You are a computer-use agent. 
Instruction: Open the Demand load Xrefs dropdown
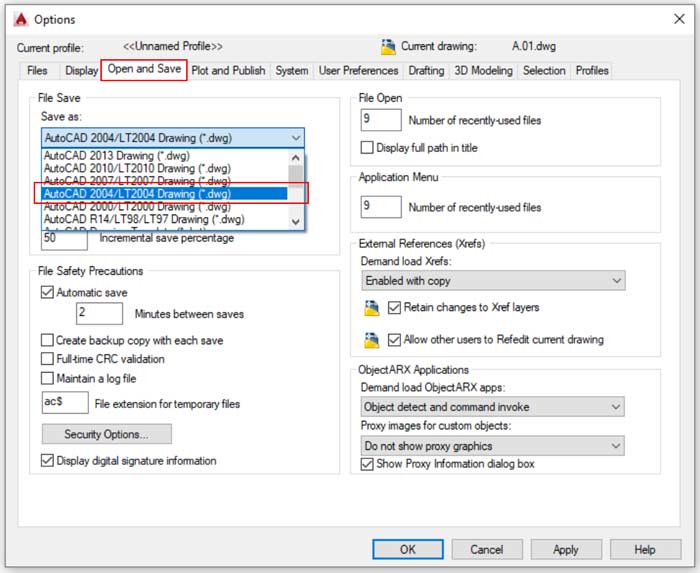(x=493, y=281)
